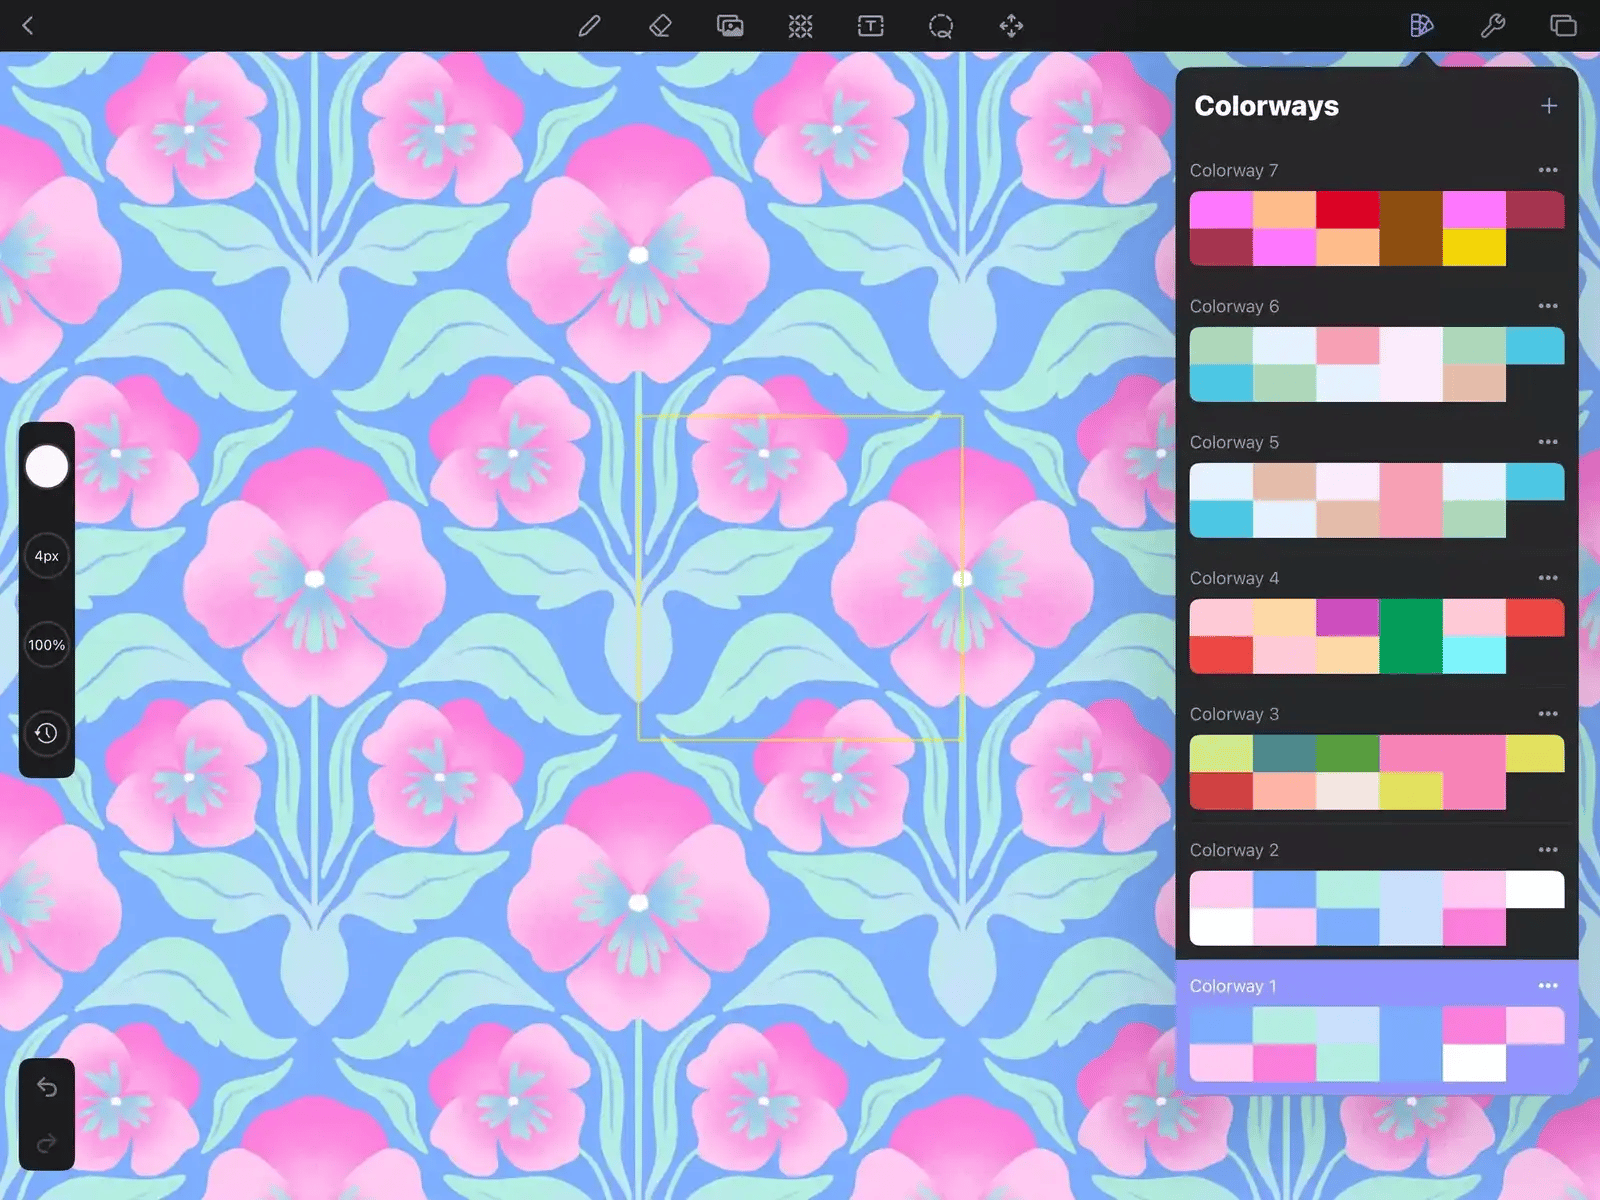Open options menu for Colorway 4
The image size is (1600, 1200).
point(1548,578)
